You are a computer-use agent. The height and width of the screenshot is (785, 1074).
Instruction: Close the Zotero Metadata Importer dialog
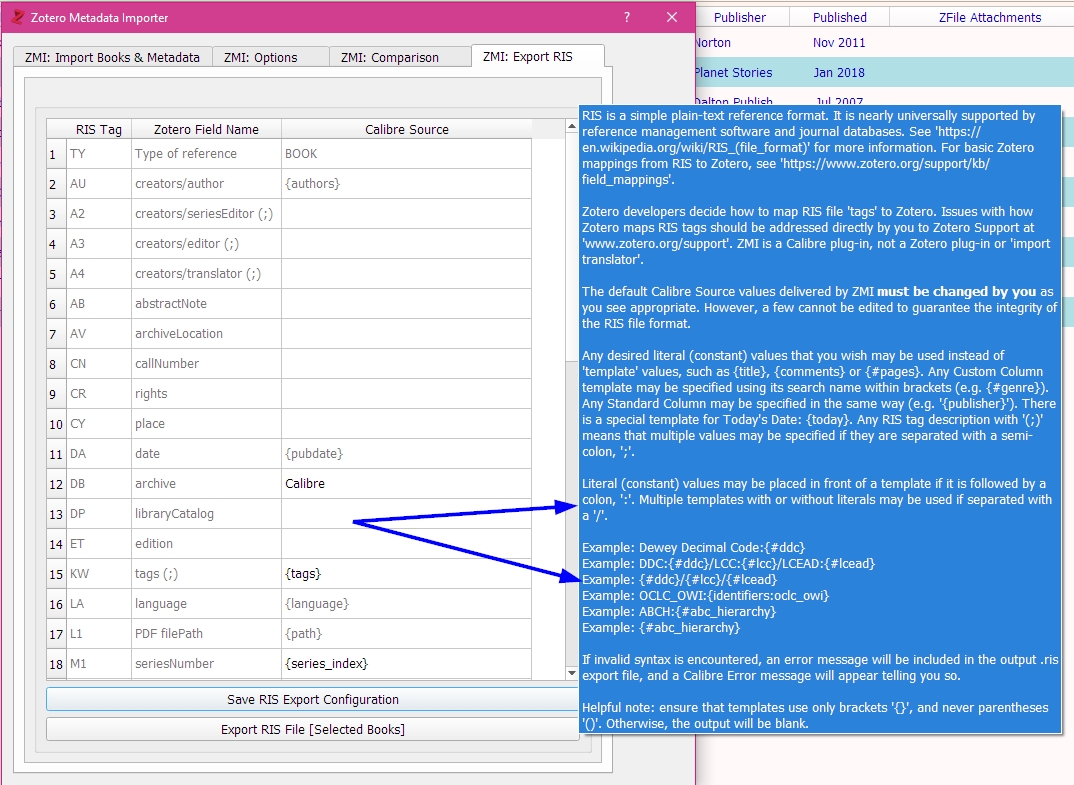(x=672, y=17)
